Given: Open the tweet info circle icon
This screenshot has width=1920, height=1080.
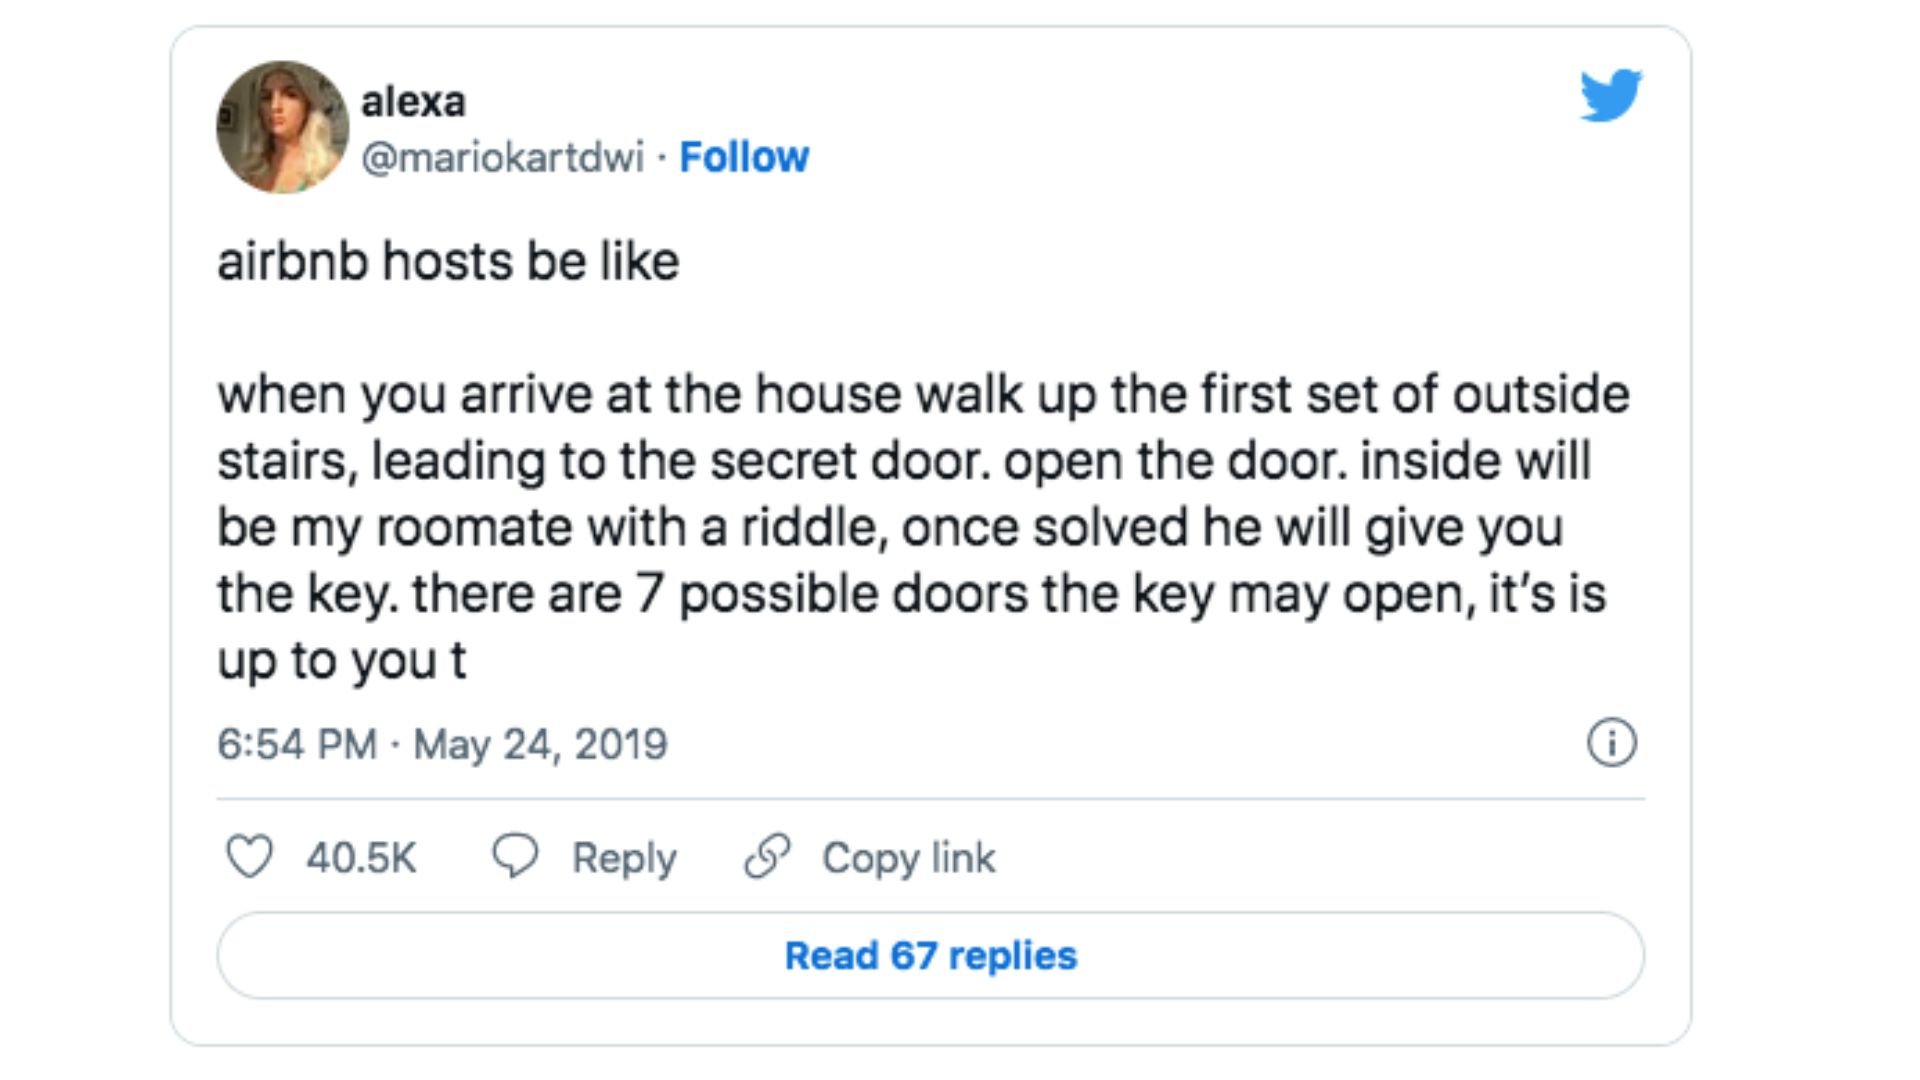Looking at the screenshot, I should coord(1612,743).
